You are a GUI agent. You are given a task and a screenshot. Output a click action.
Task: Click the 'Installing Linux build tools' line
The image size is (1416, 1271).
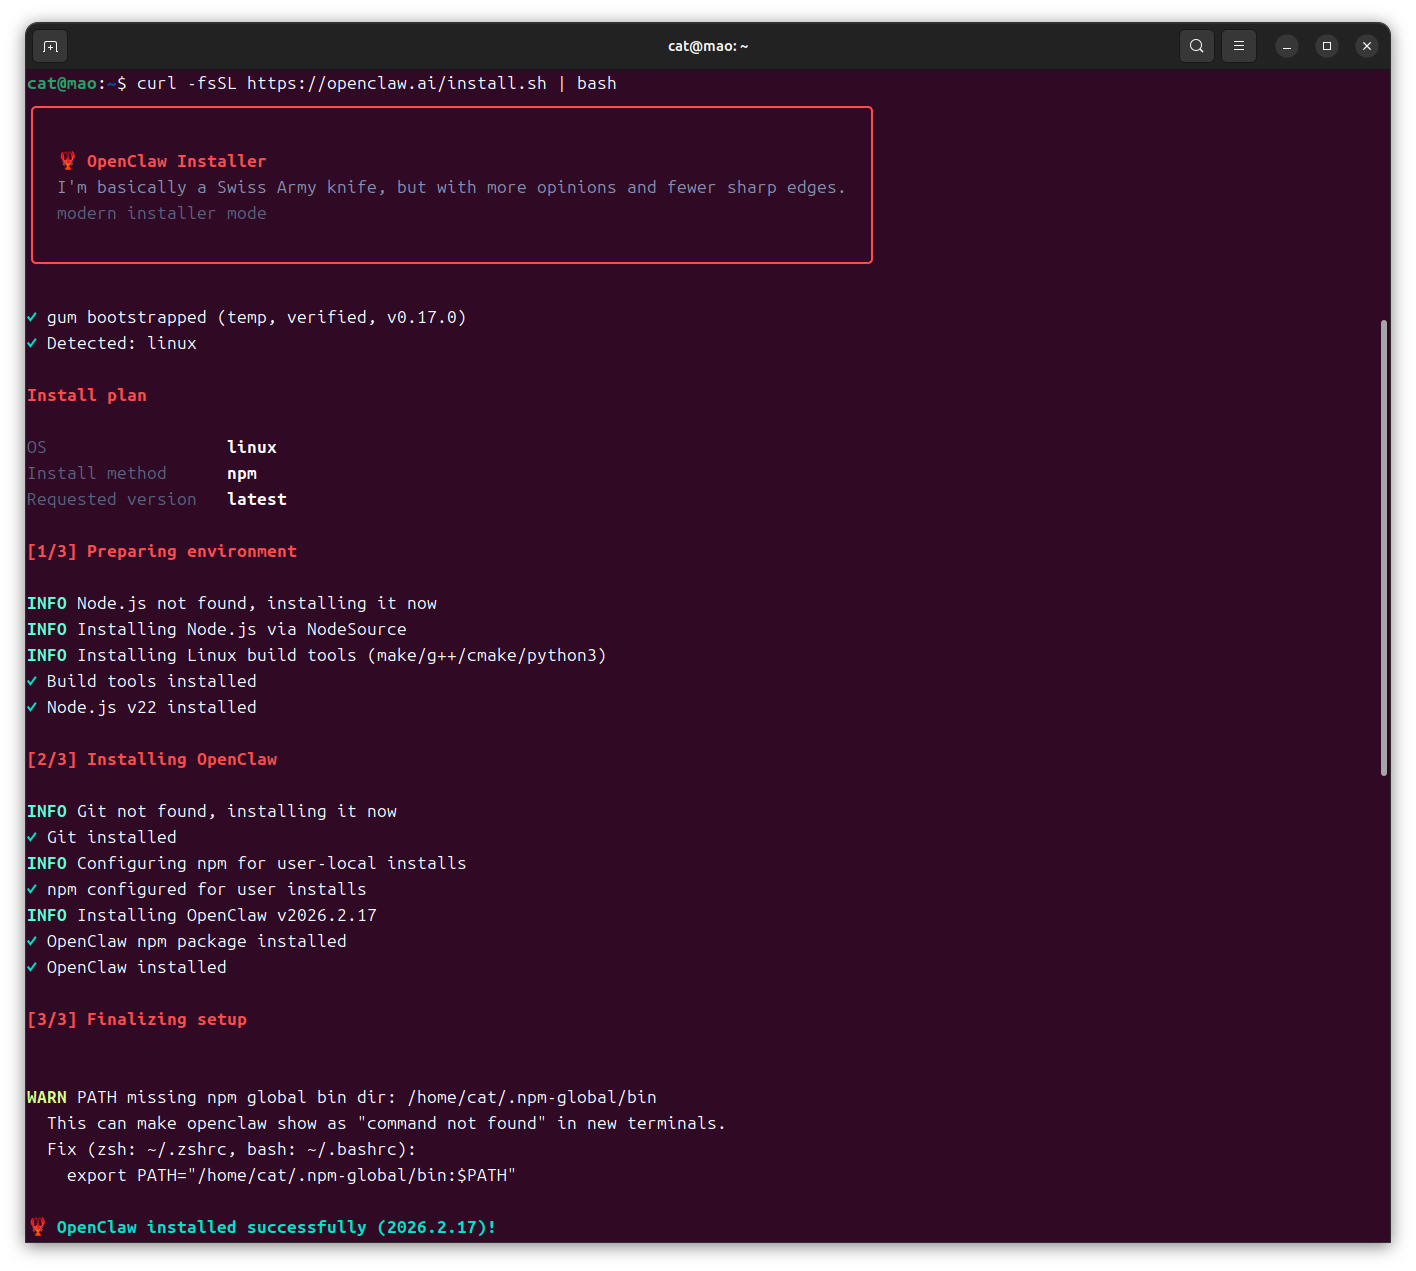click(317, 655)
